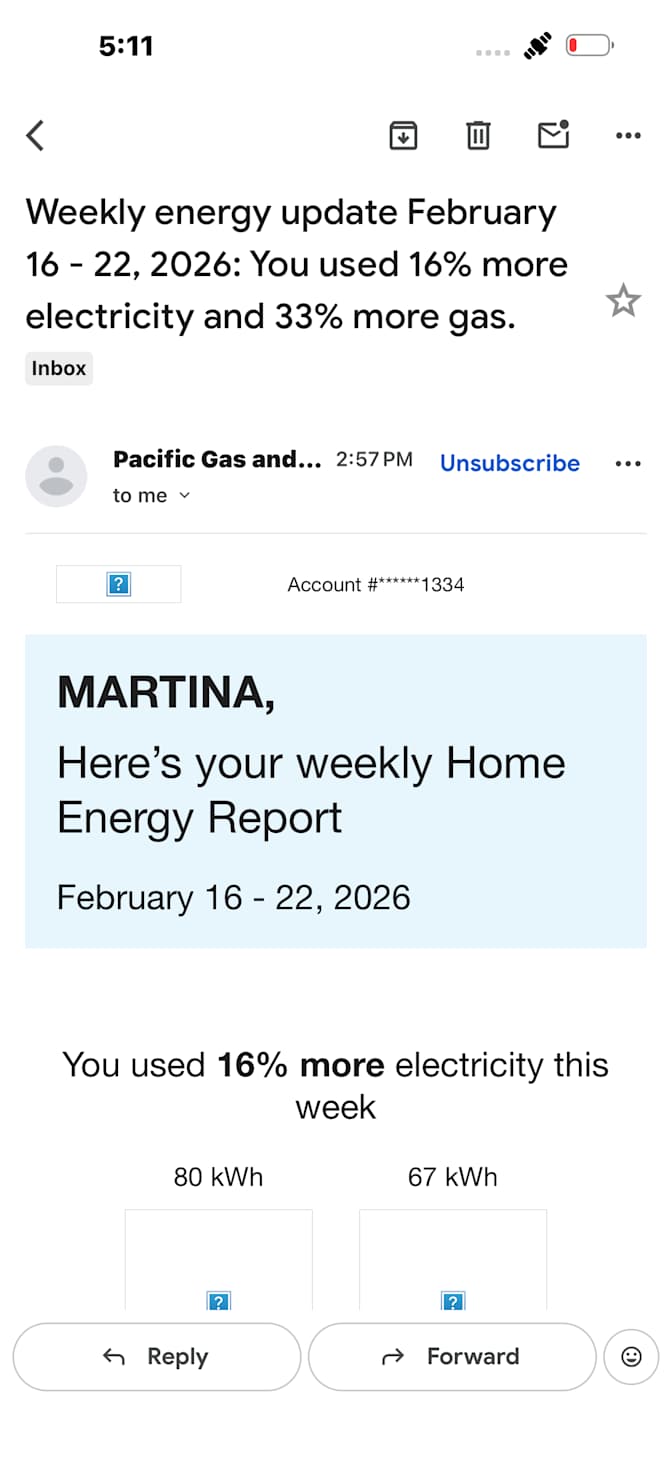The image size is (672, 1457).
Task: Tap the weekly Home Energy Report banner
Action: pyautogui.click(x=336, y=791)
